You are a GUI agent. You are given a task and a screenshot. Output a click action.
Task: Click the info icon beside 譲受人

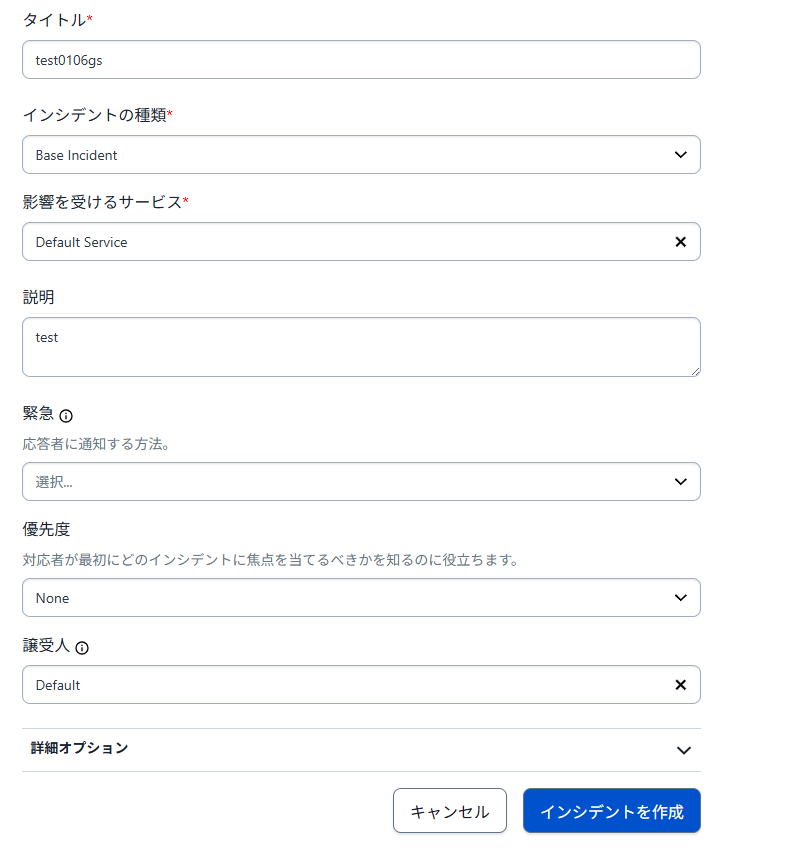click(x=82, y=648)
